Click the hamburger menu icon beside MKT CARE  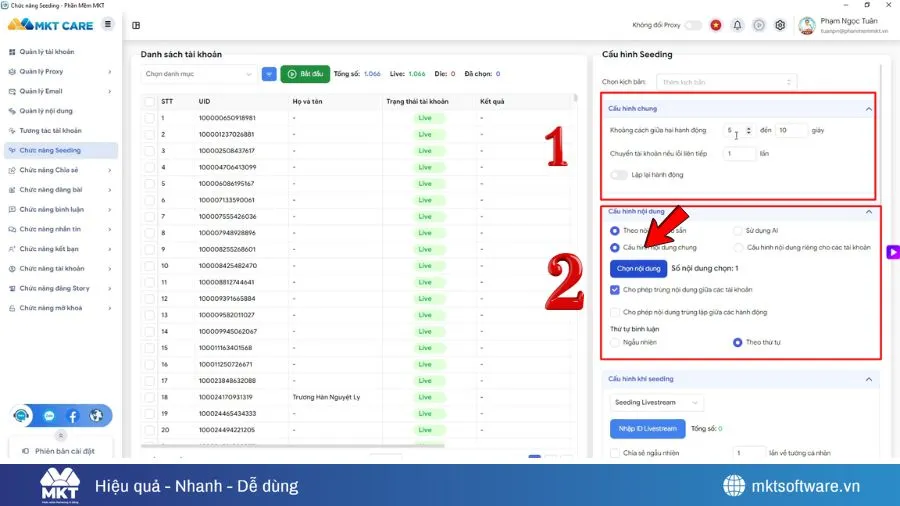click(x=108, y=24)
